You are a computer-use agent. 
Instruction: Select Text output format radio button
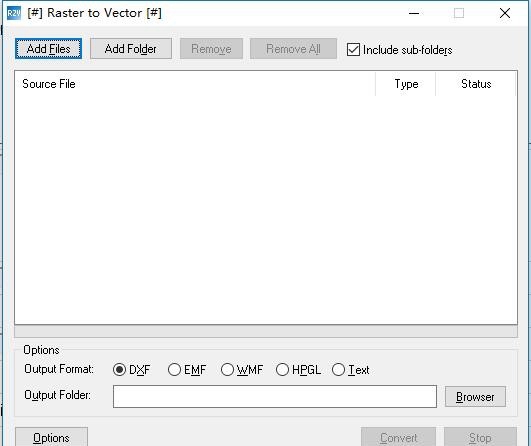[338, 369]
